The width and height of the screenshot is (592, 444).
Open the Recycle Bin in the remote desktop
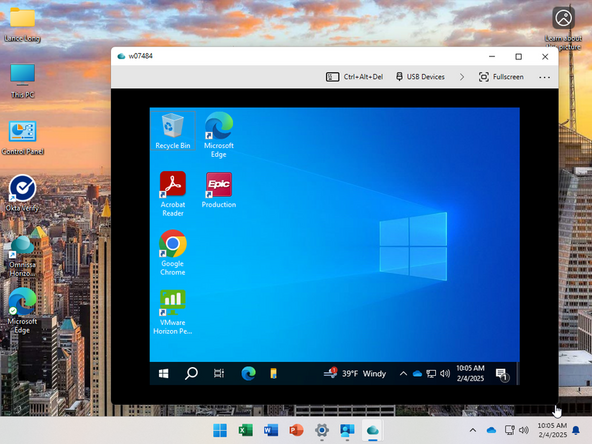point(173,131)
